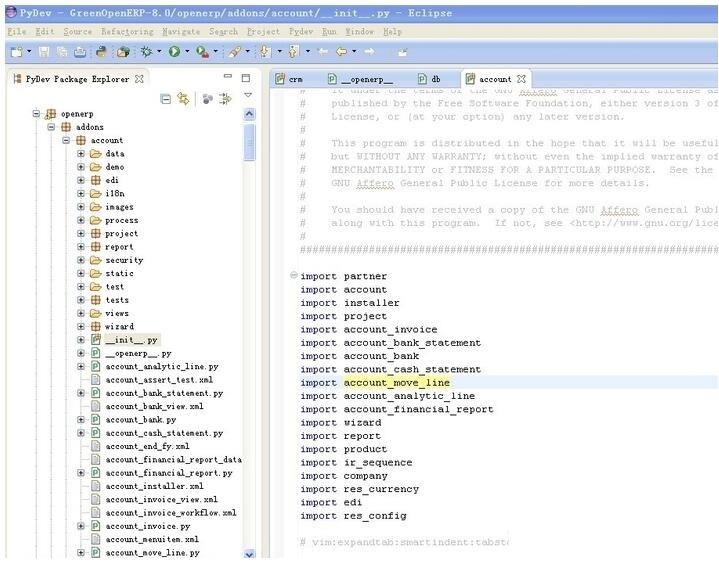Click the Save All toolbar icon
Screen dimensions: 719x573
(62, 52)
